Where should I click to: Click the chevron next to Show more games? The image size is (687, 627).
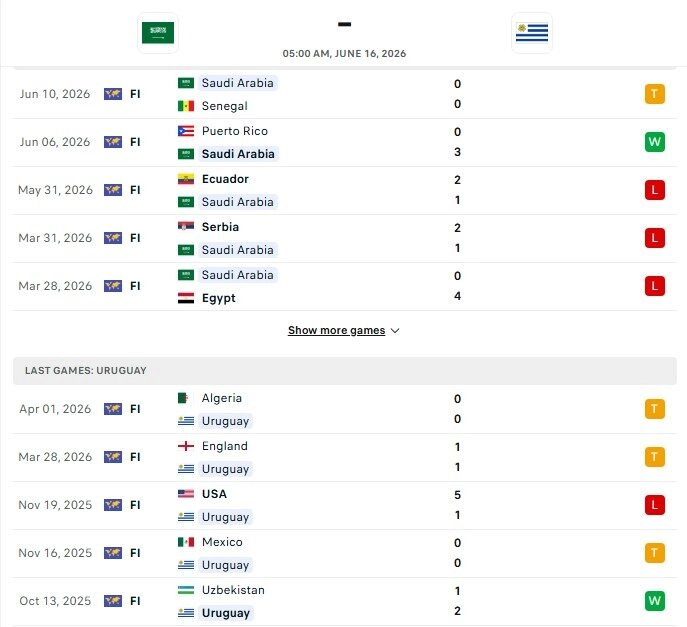coord(395,331)
